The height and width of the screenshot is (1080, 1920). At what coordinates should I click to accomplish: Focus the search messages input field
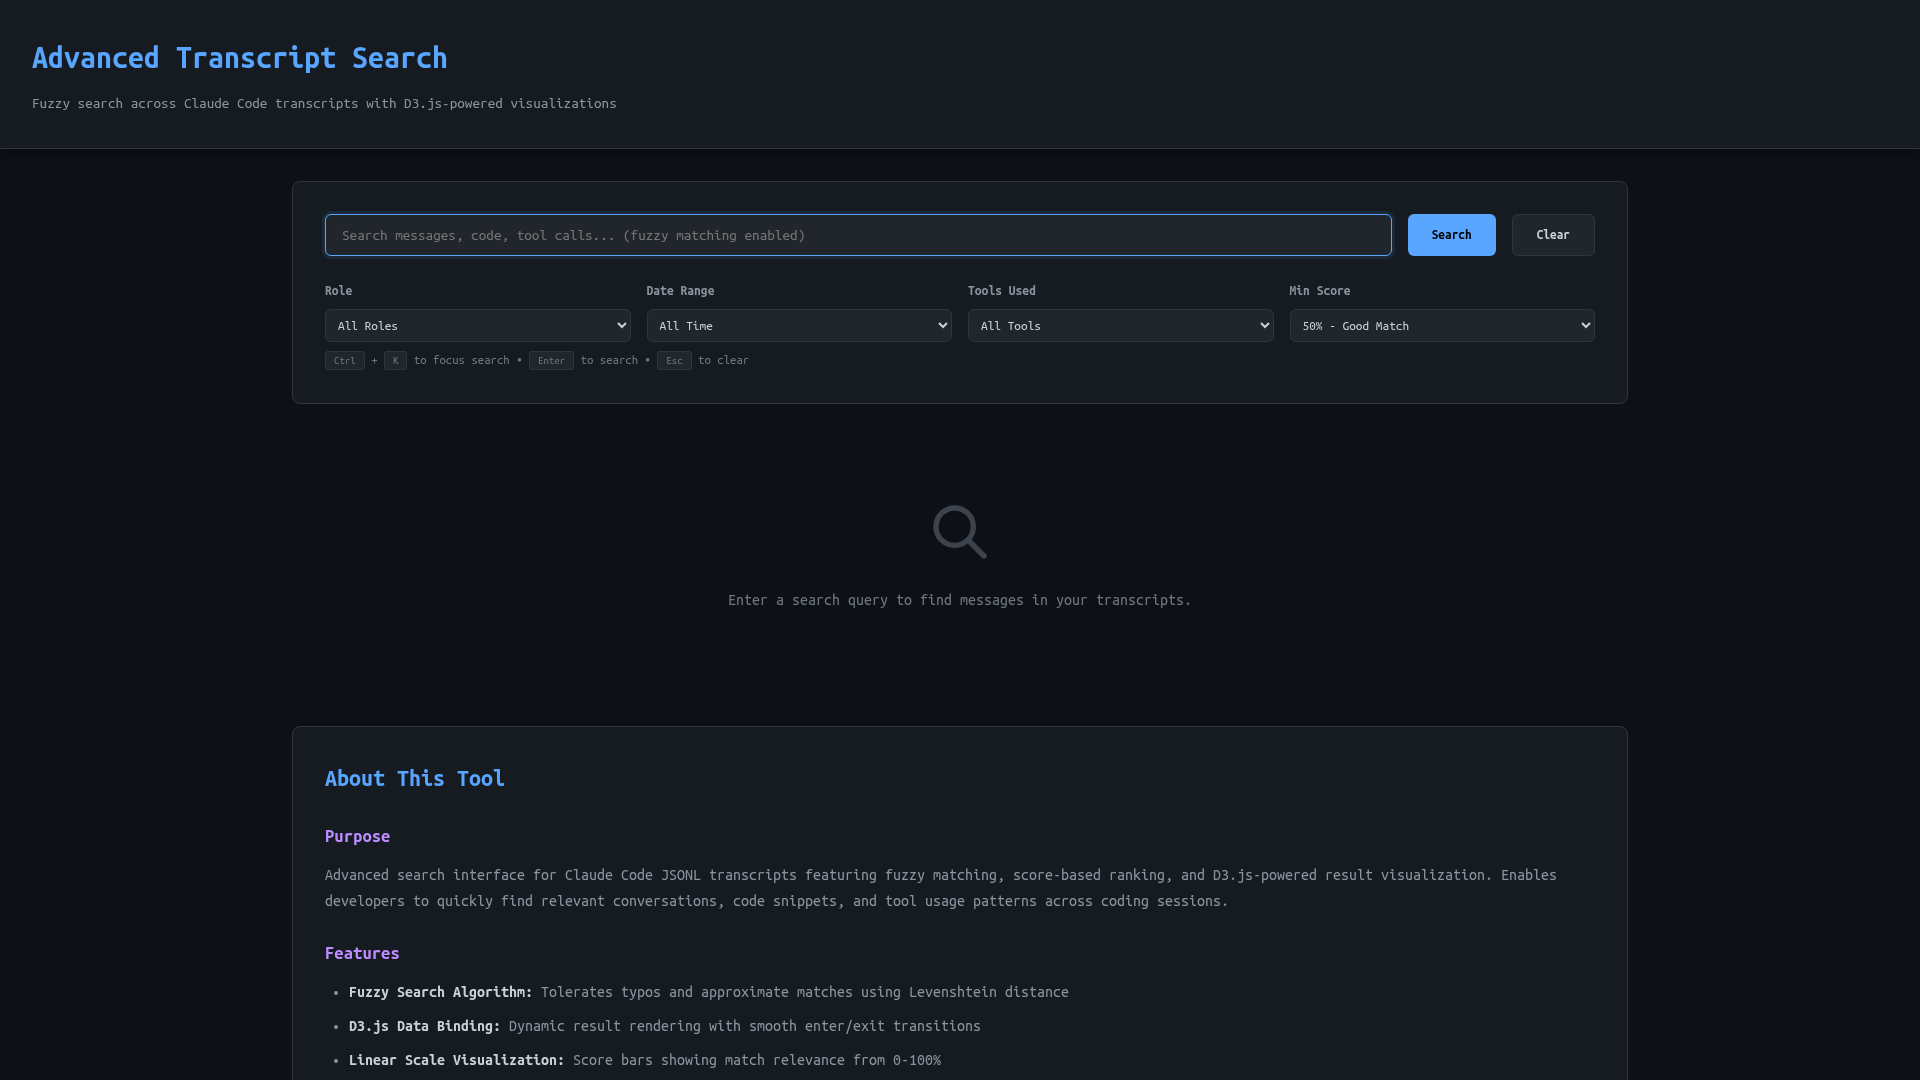[x=857, y=235]
